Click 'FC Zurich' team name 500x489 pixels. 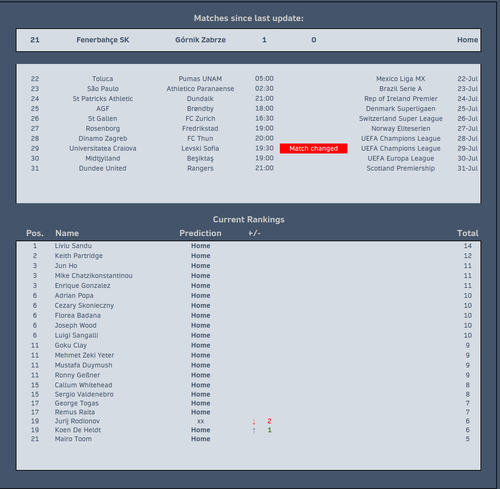(x=200, y=119)
